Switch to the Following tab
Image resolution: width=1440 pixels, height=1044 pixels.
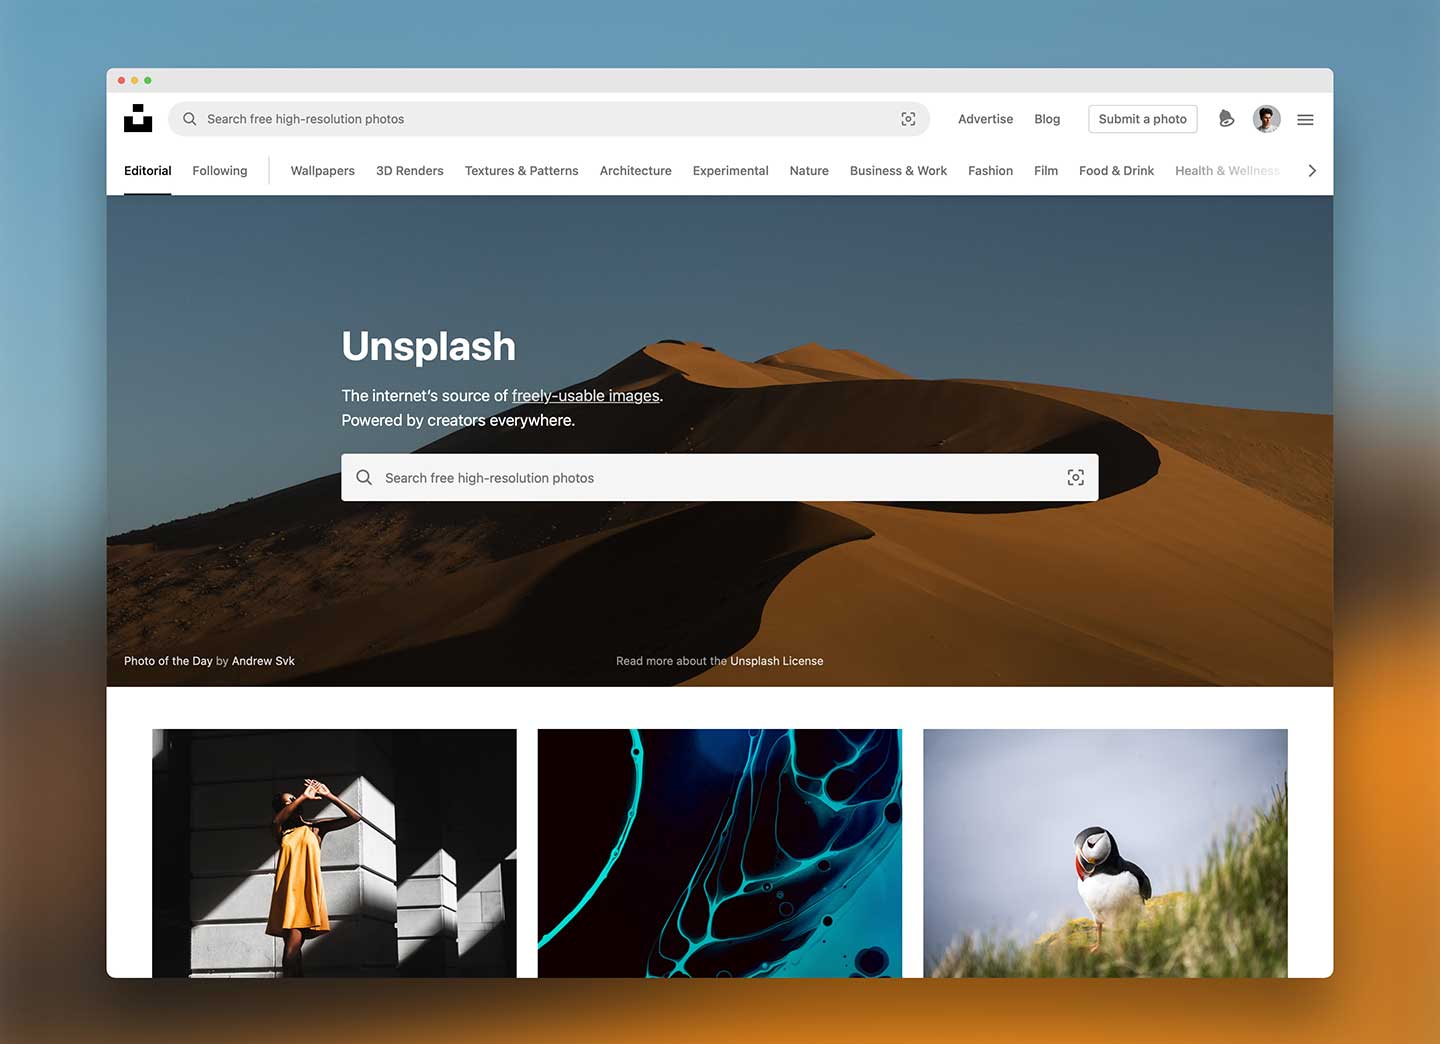(x=219, y=171)
